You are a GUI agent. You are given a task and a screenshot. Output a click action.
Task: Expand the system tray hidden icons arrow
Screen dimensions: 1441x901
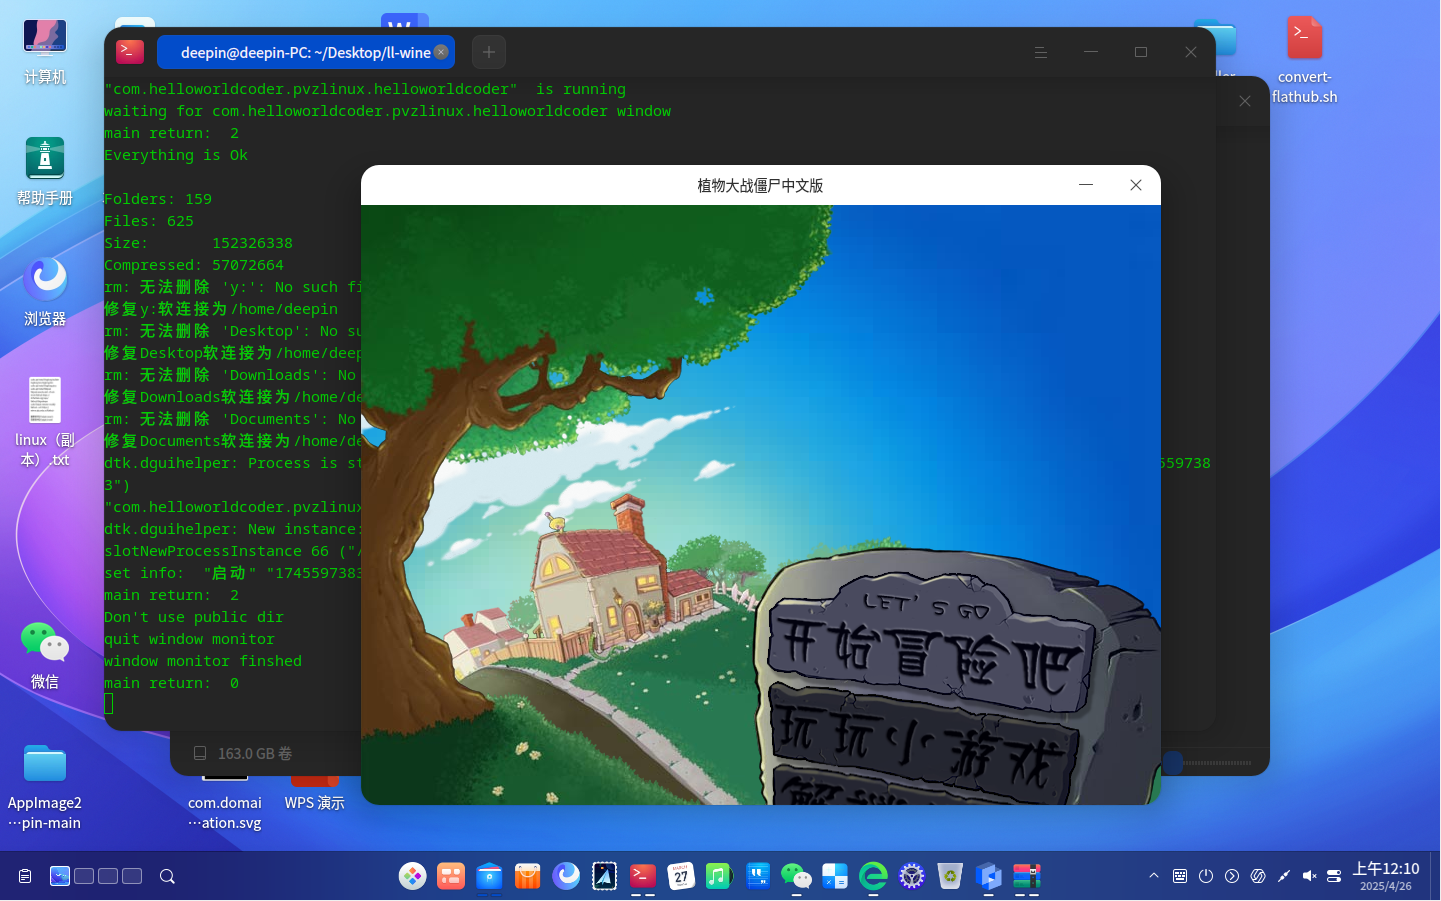click(1154, 876)
